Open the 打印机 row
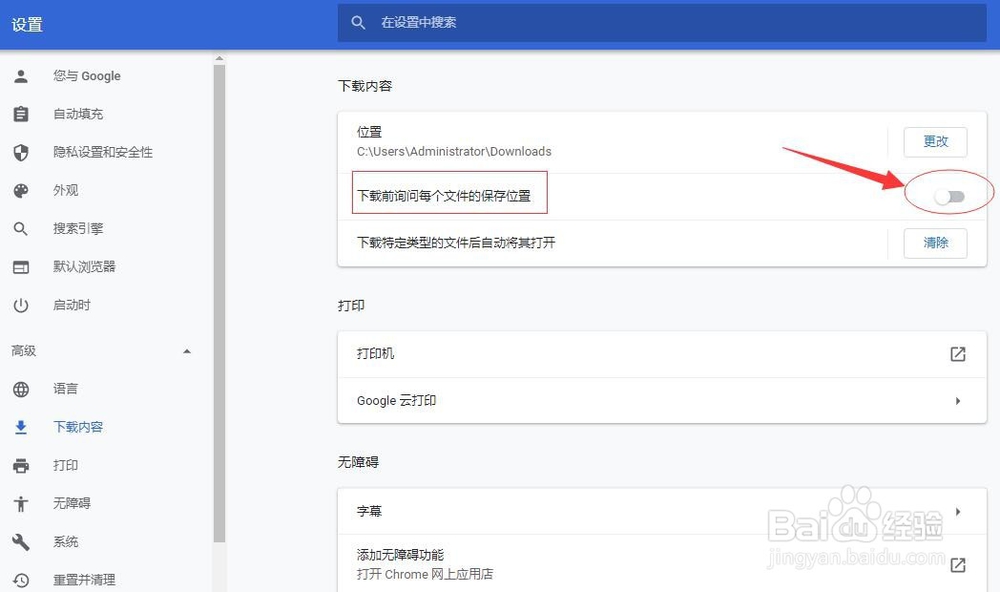This screenshot has width=1000, height=592. [x=661, y=354]
